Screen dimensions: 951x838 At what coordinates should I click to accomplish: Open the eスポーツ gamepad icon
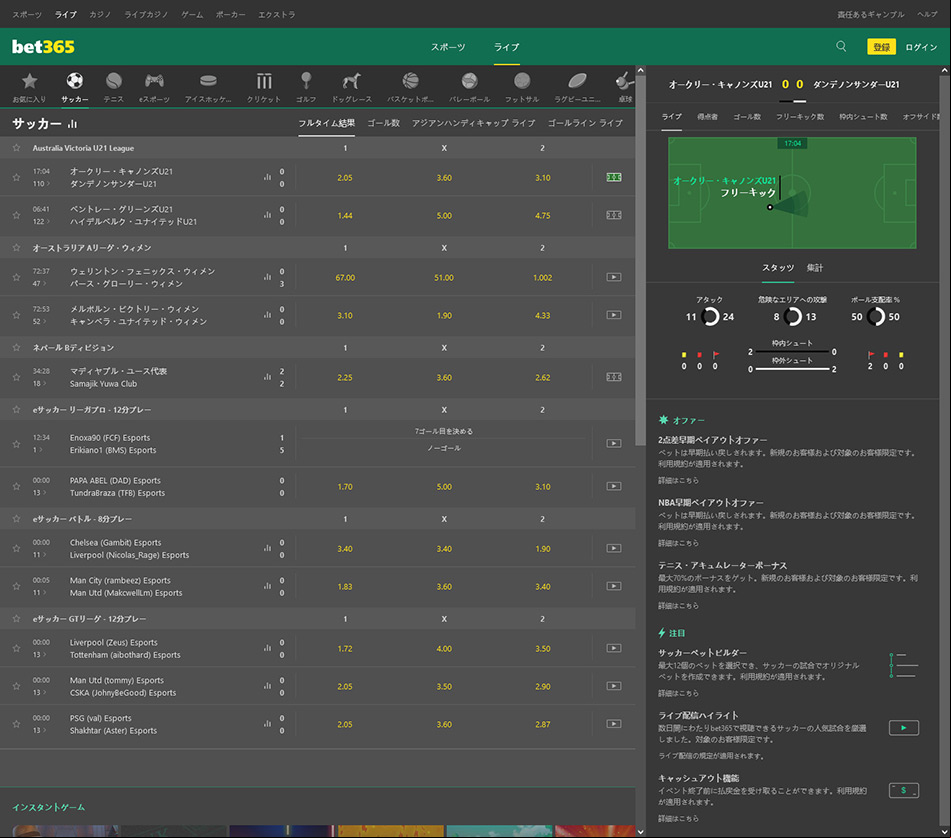pyautogui.click(x=154, y=81)
